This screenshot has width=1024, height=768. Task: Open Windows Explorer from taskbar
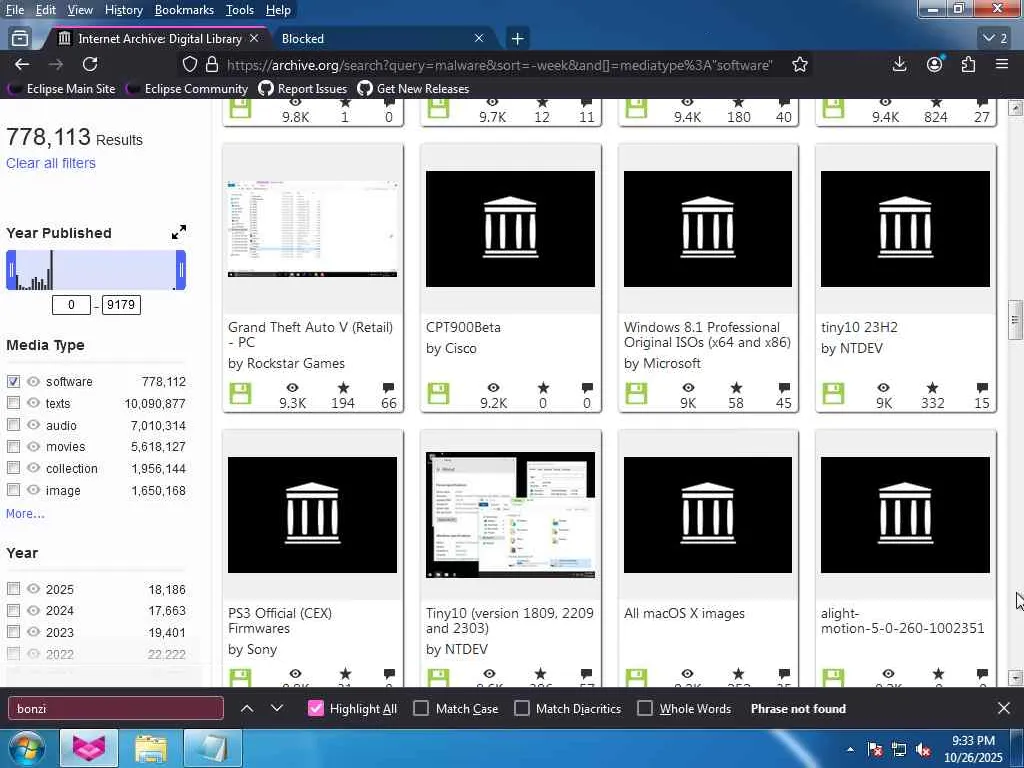(x=151, y=748)
